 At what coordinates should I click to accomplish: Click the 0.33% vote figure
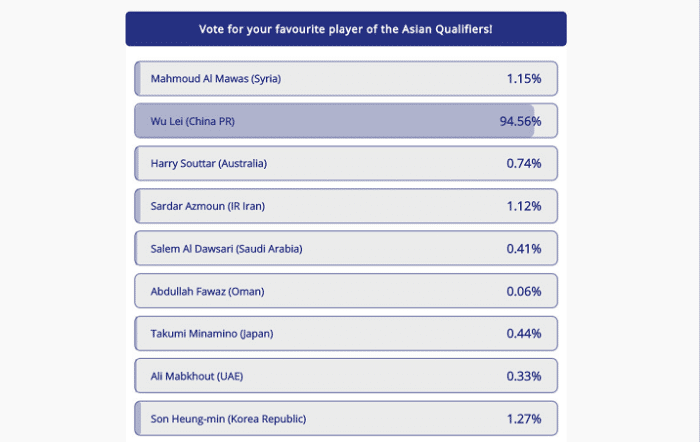coord(524,376)
